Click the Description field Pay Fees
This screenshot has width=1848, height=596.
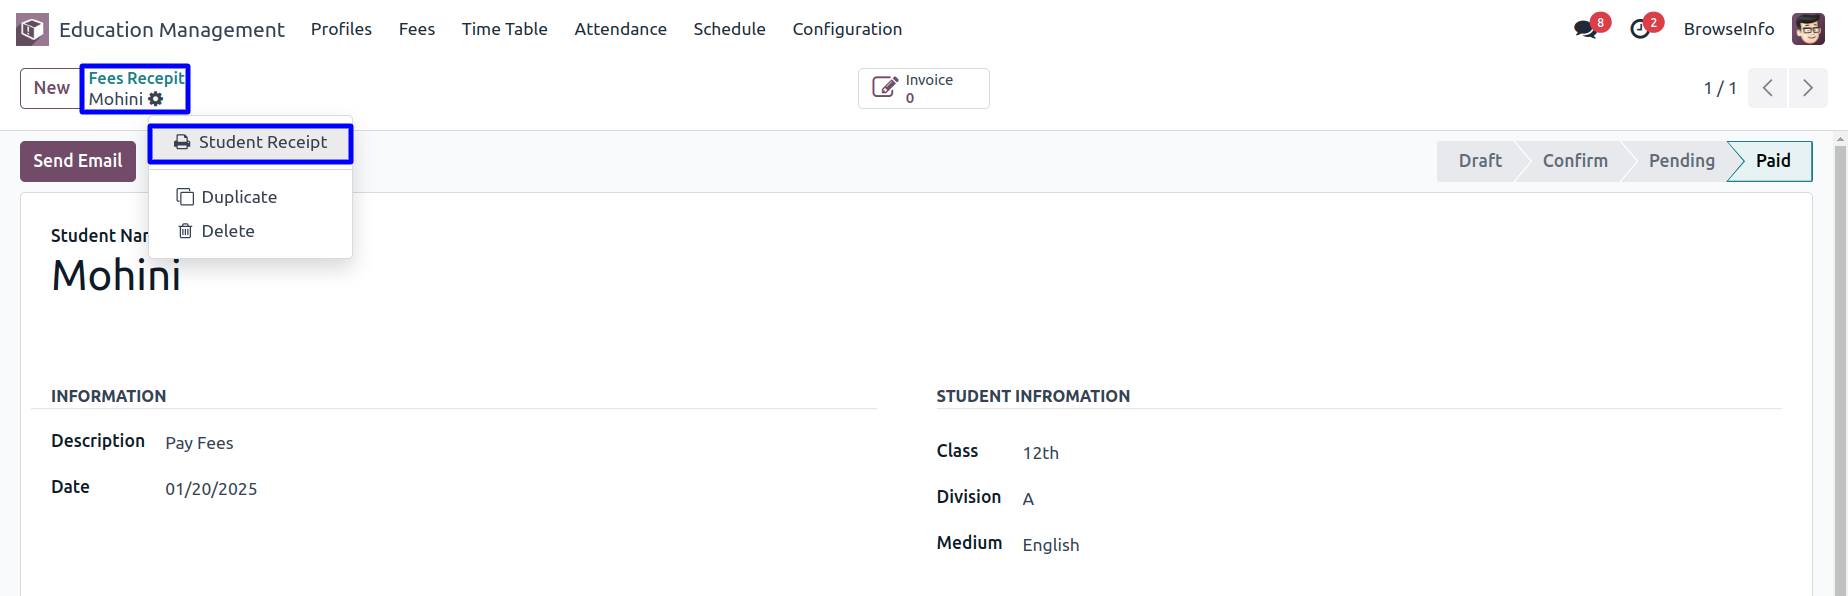199,443
